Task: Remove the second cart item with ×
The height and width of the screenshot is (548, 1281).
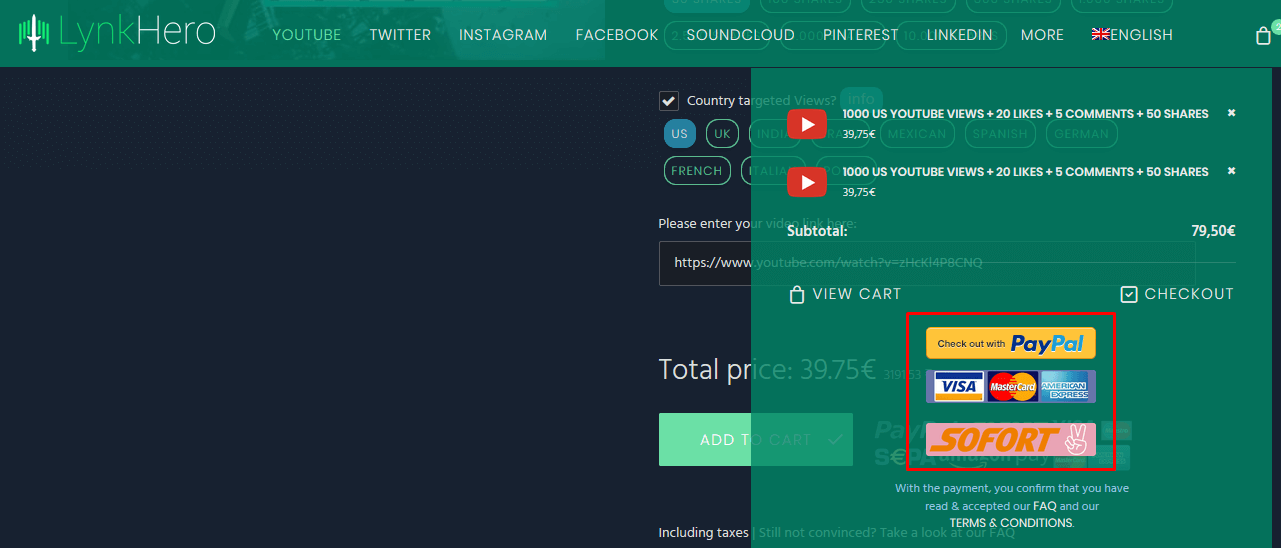Action: (1231, 171)
